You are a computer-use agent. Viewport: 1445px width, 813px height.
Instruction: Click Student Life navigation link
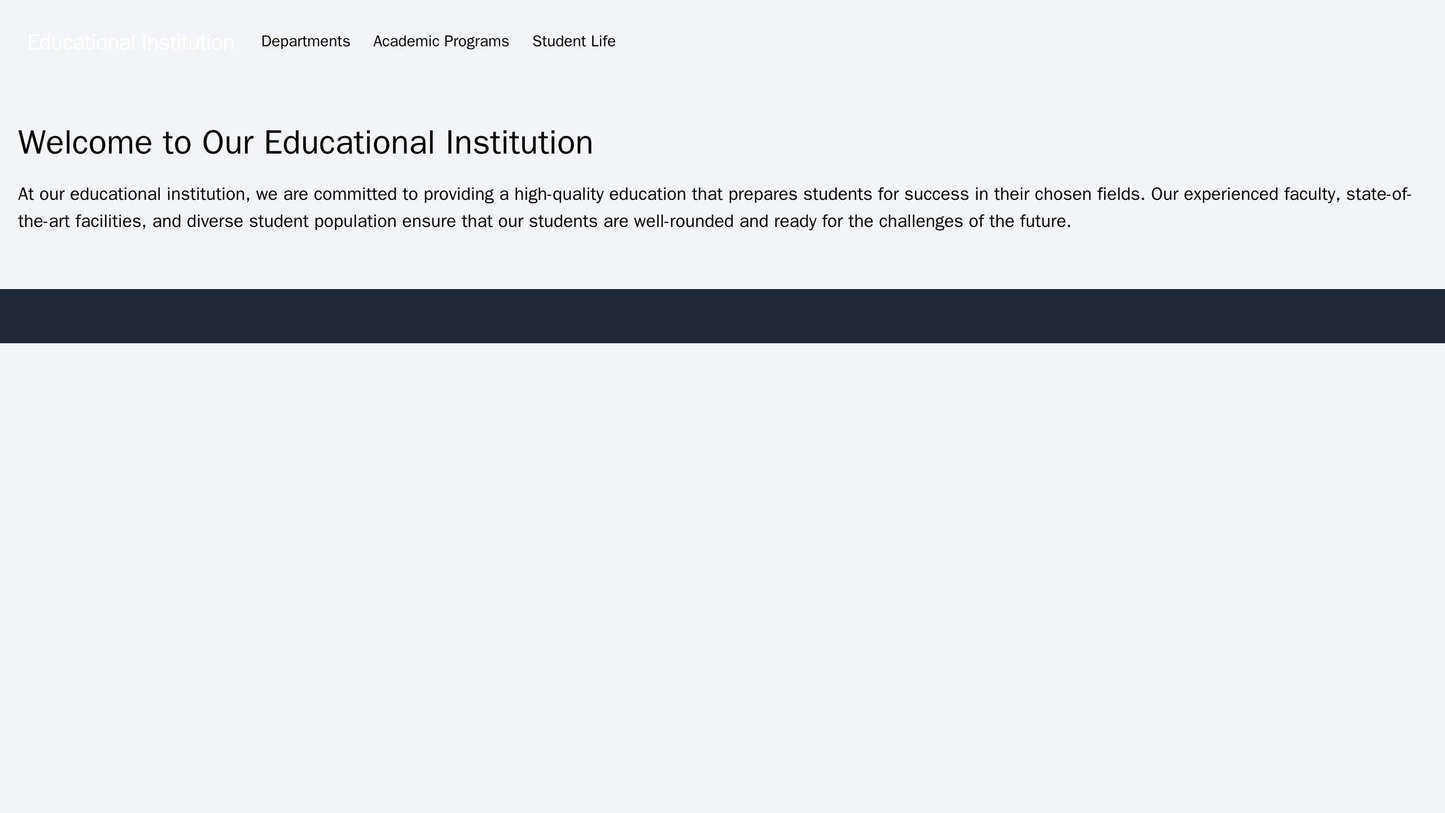pos(572,41)
